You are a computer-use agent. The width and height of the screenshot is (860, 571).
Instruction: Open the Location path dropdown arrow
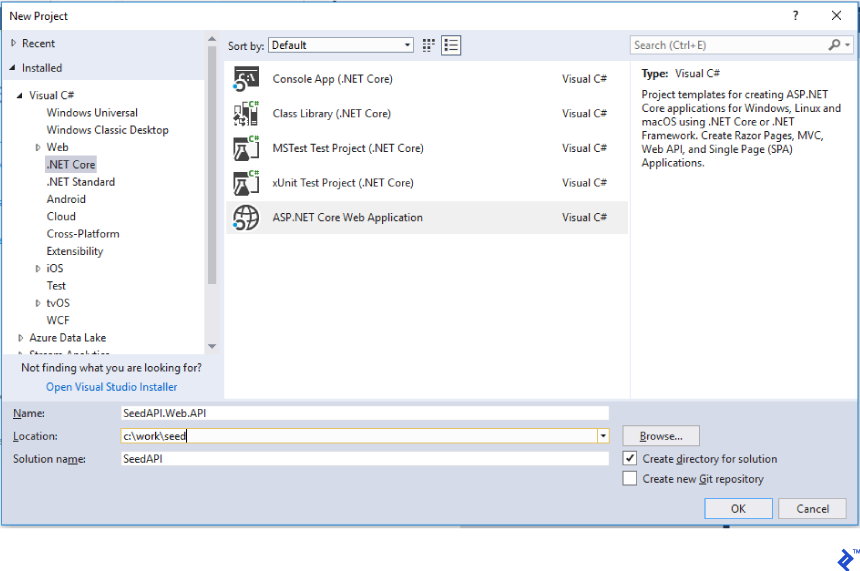603,436
